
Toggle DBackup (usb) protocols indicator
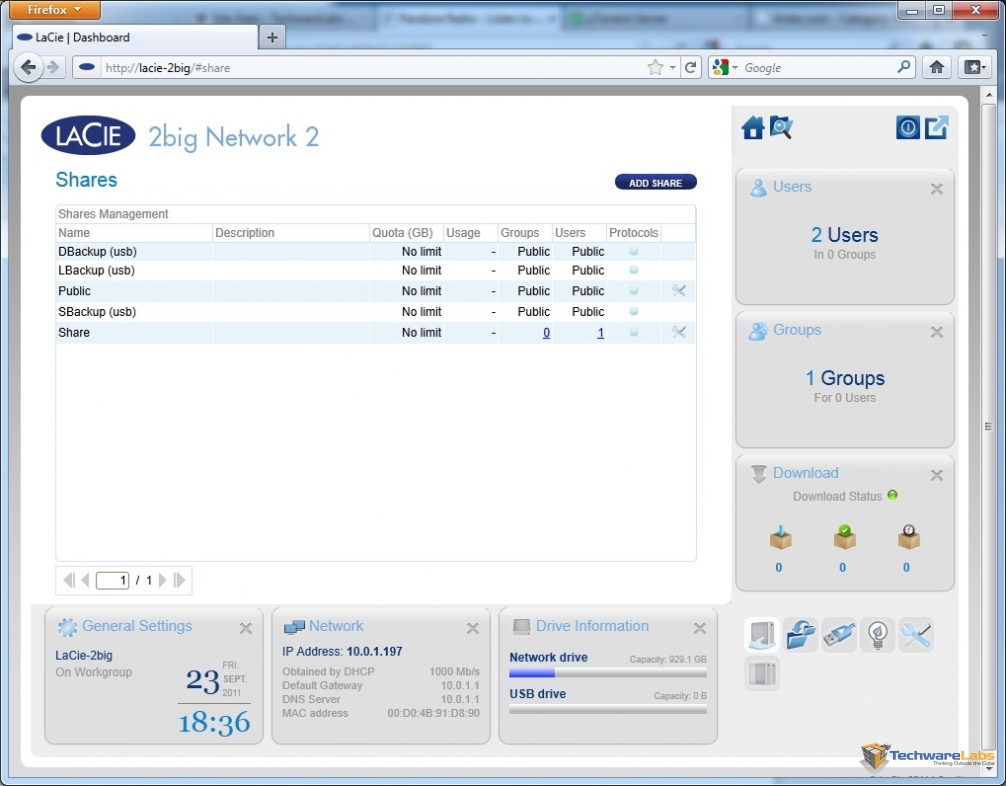(634, 252)
